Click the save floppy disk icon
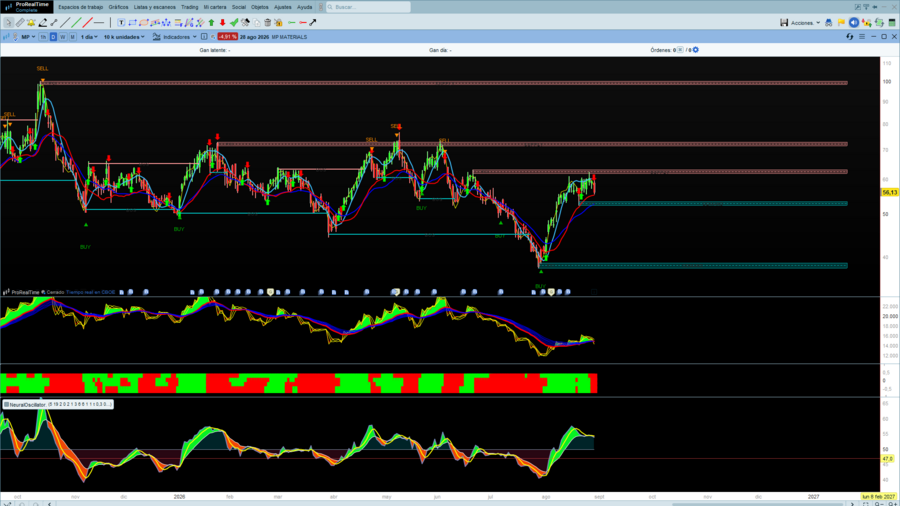 click(783, 22)
